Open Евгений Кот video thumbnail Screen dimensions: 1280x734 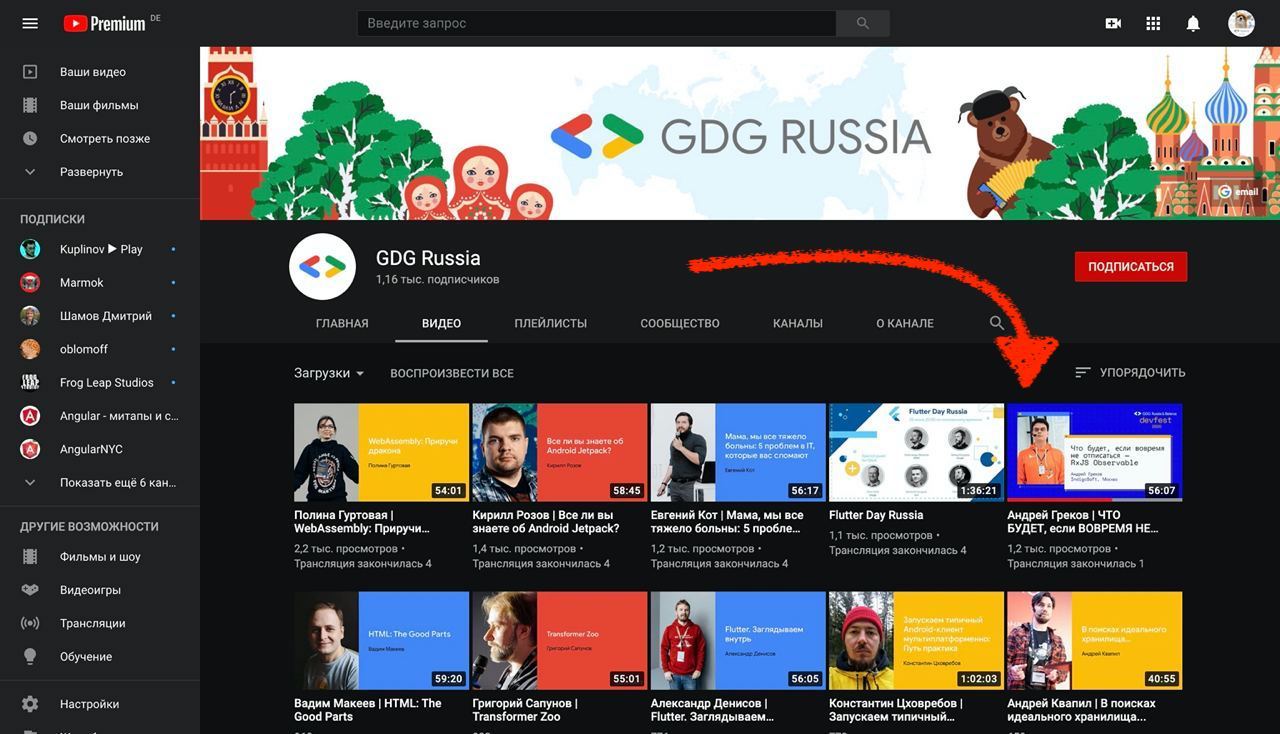pos(738,452)
